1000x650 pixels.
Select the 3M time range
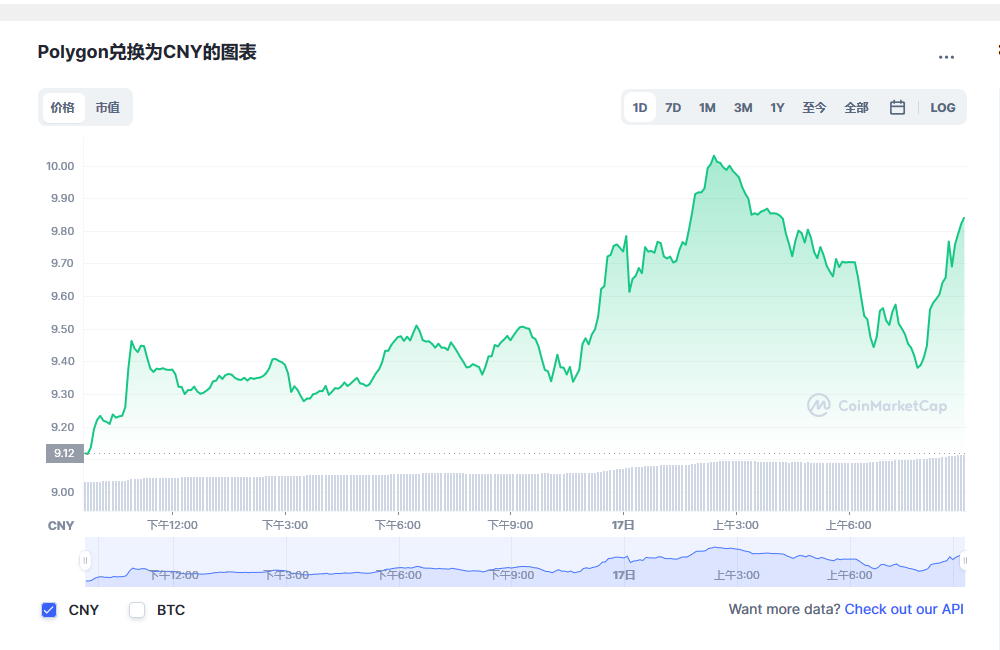[743, 108]
